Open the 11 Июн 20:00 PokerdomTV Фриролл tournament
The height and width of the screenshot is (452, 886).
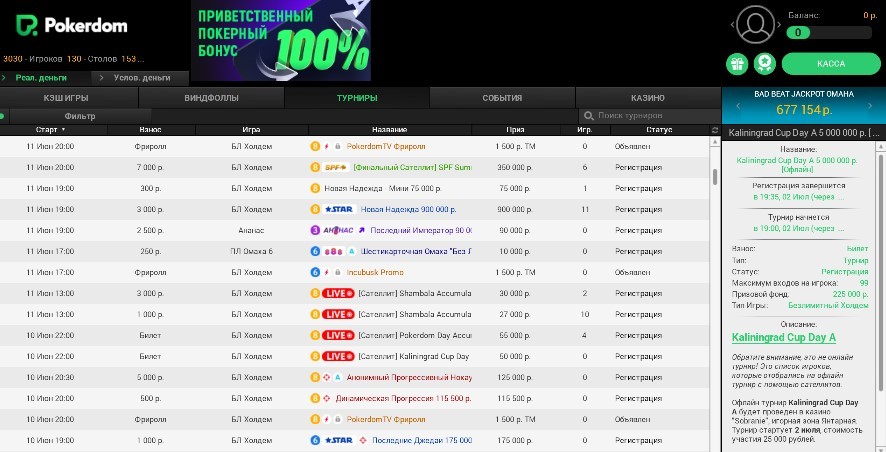[x=354, y=146]
